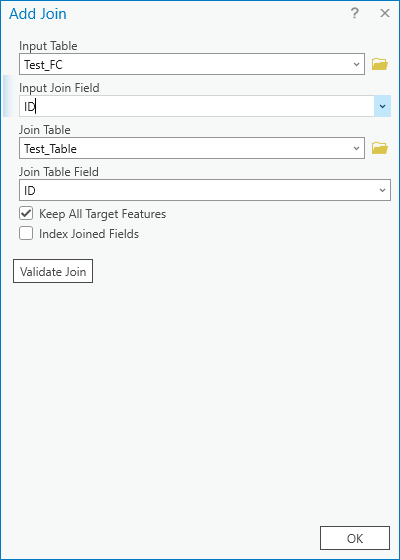Viewport: 400px width, 560px height.
Task: Click the Validate Join button
Action: (x=53, y=271)
